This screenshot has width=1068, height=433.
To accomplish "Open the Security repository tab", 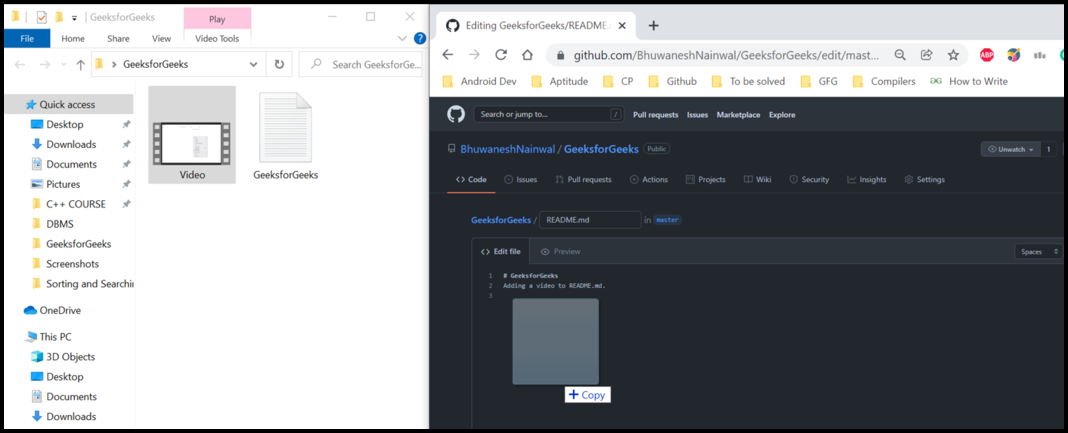I will click(x=809, y=180).
